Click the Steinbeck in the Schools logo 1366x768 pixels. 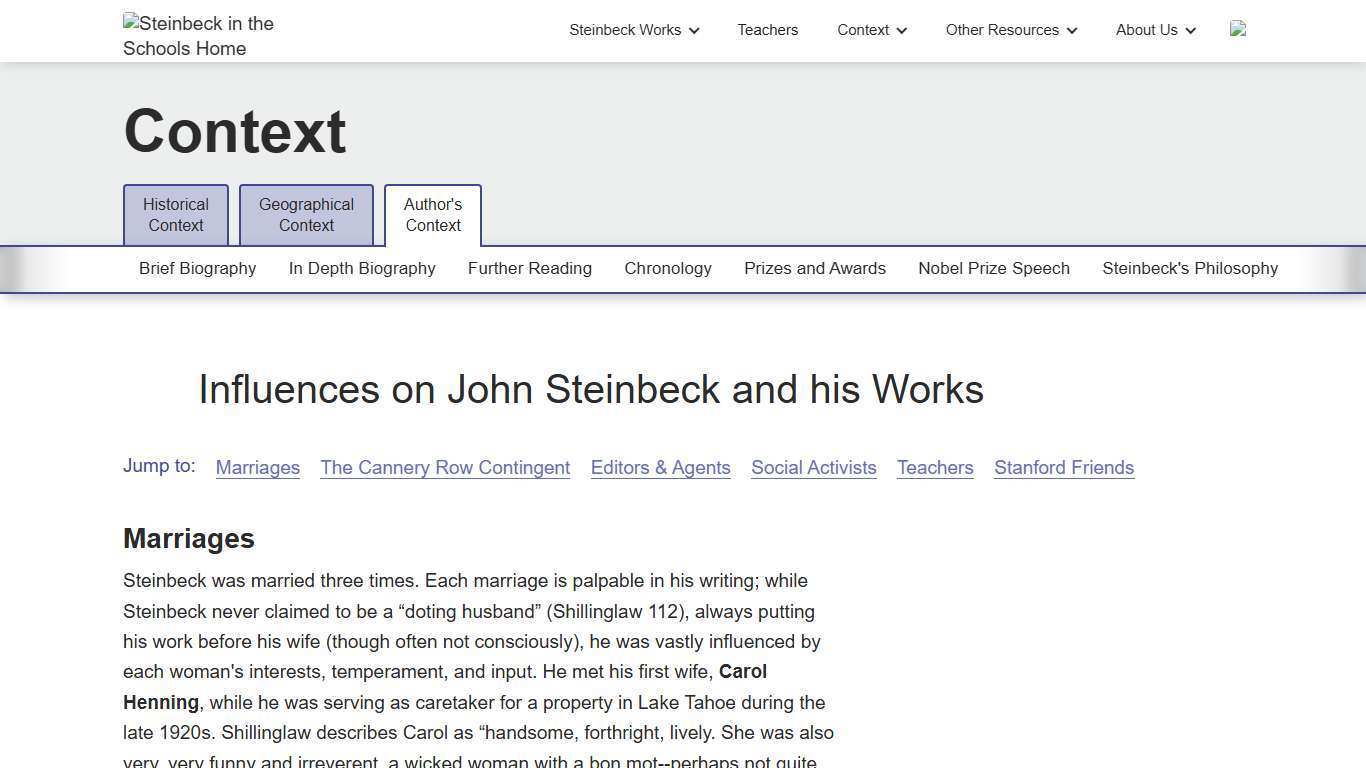[x=197, y=36]
